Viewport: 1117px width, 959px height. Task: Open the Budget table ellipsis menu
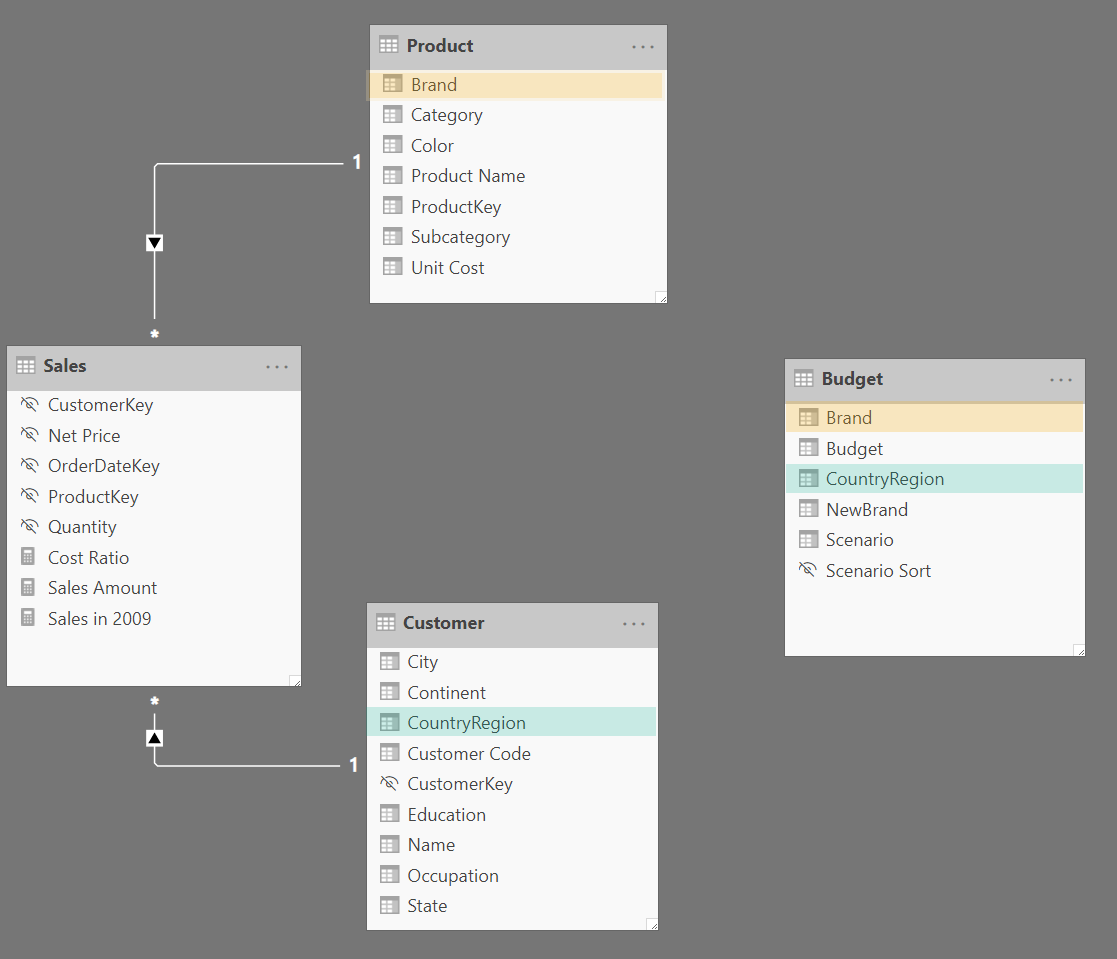click(x=1061, y=380)
